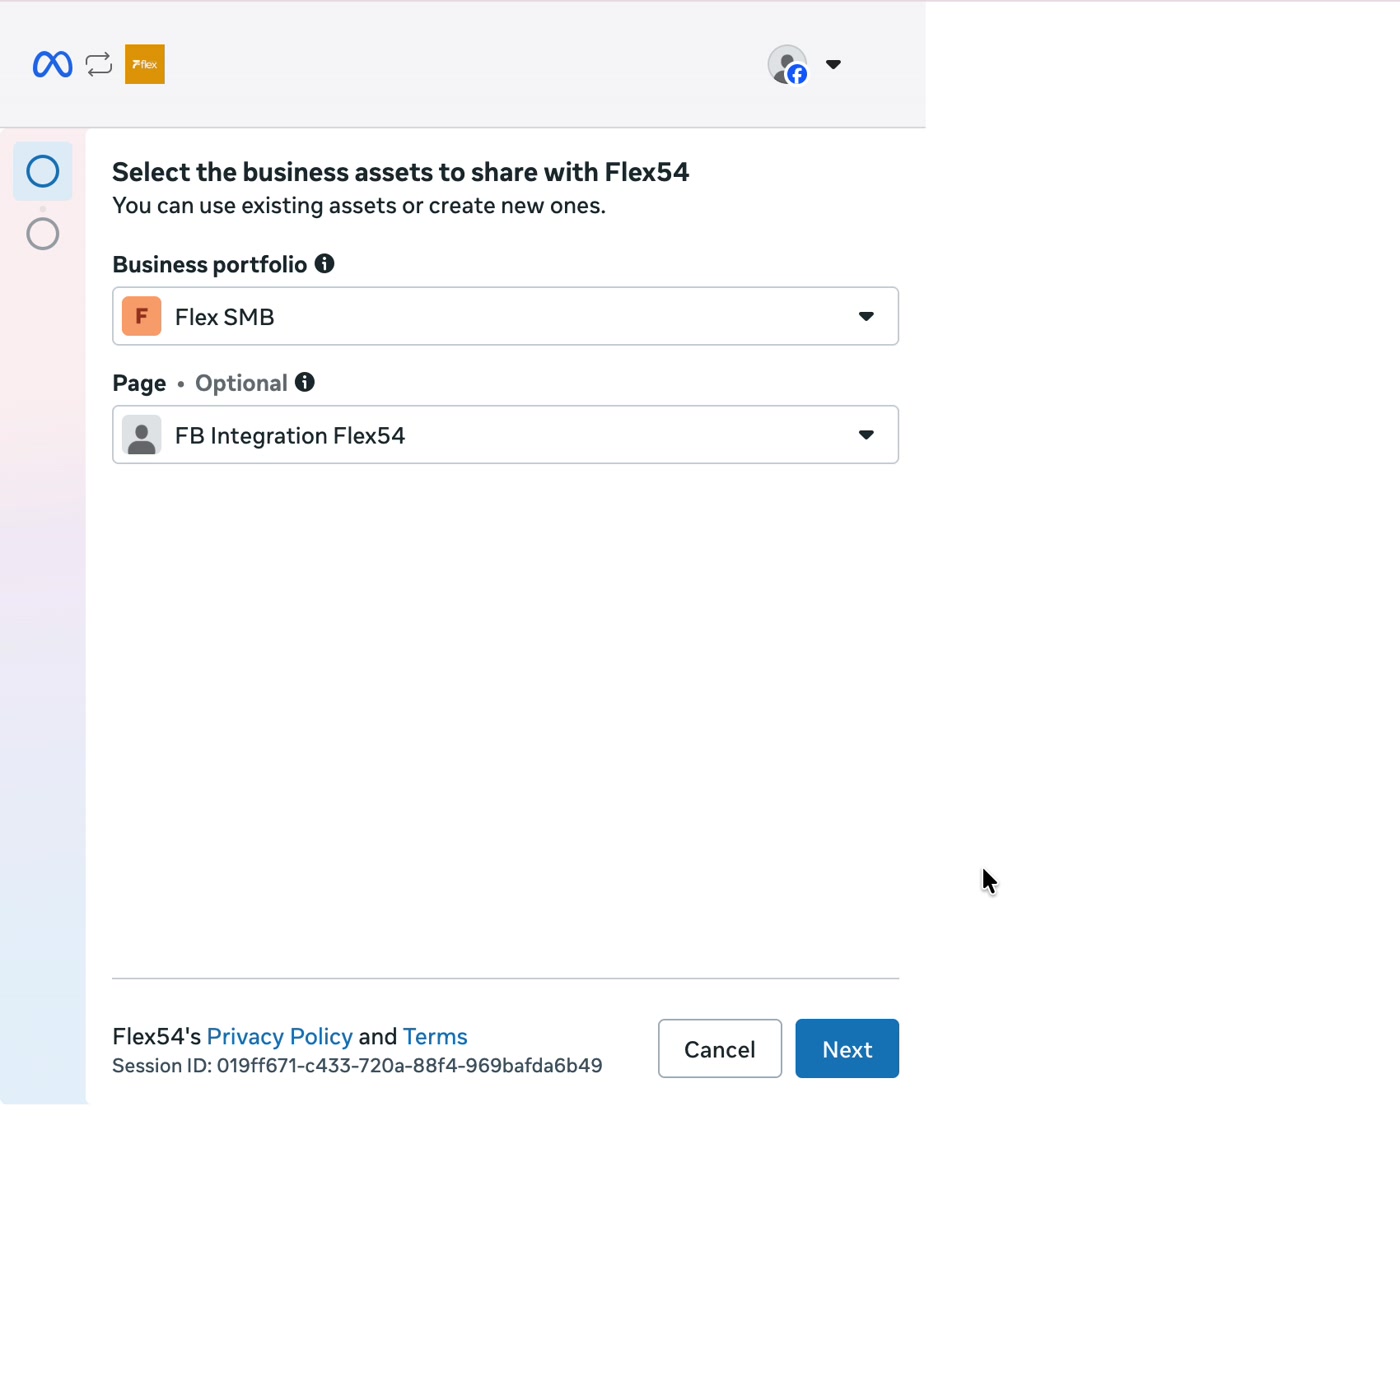Click the Meta logo icon
Viewport: 1400px width, 1376px height.
[52, 65]
